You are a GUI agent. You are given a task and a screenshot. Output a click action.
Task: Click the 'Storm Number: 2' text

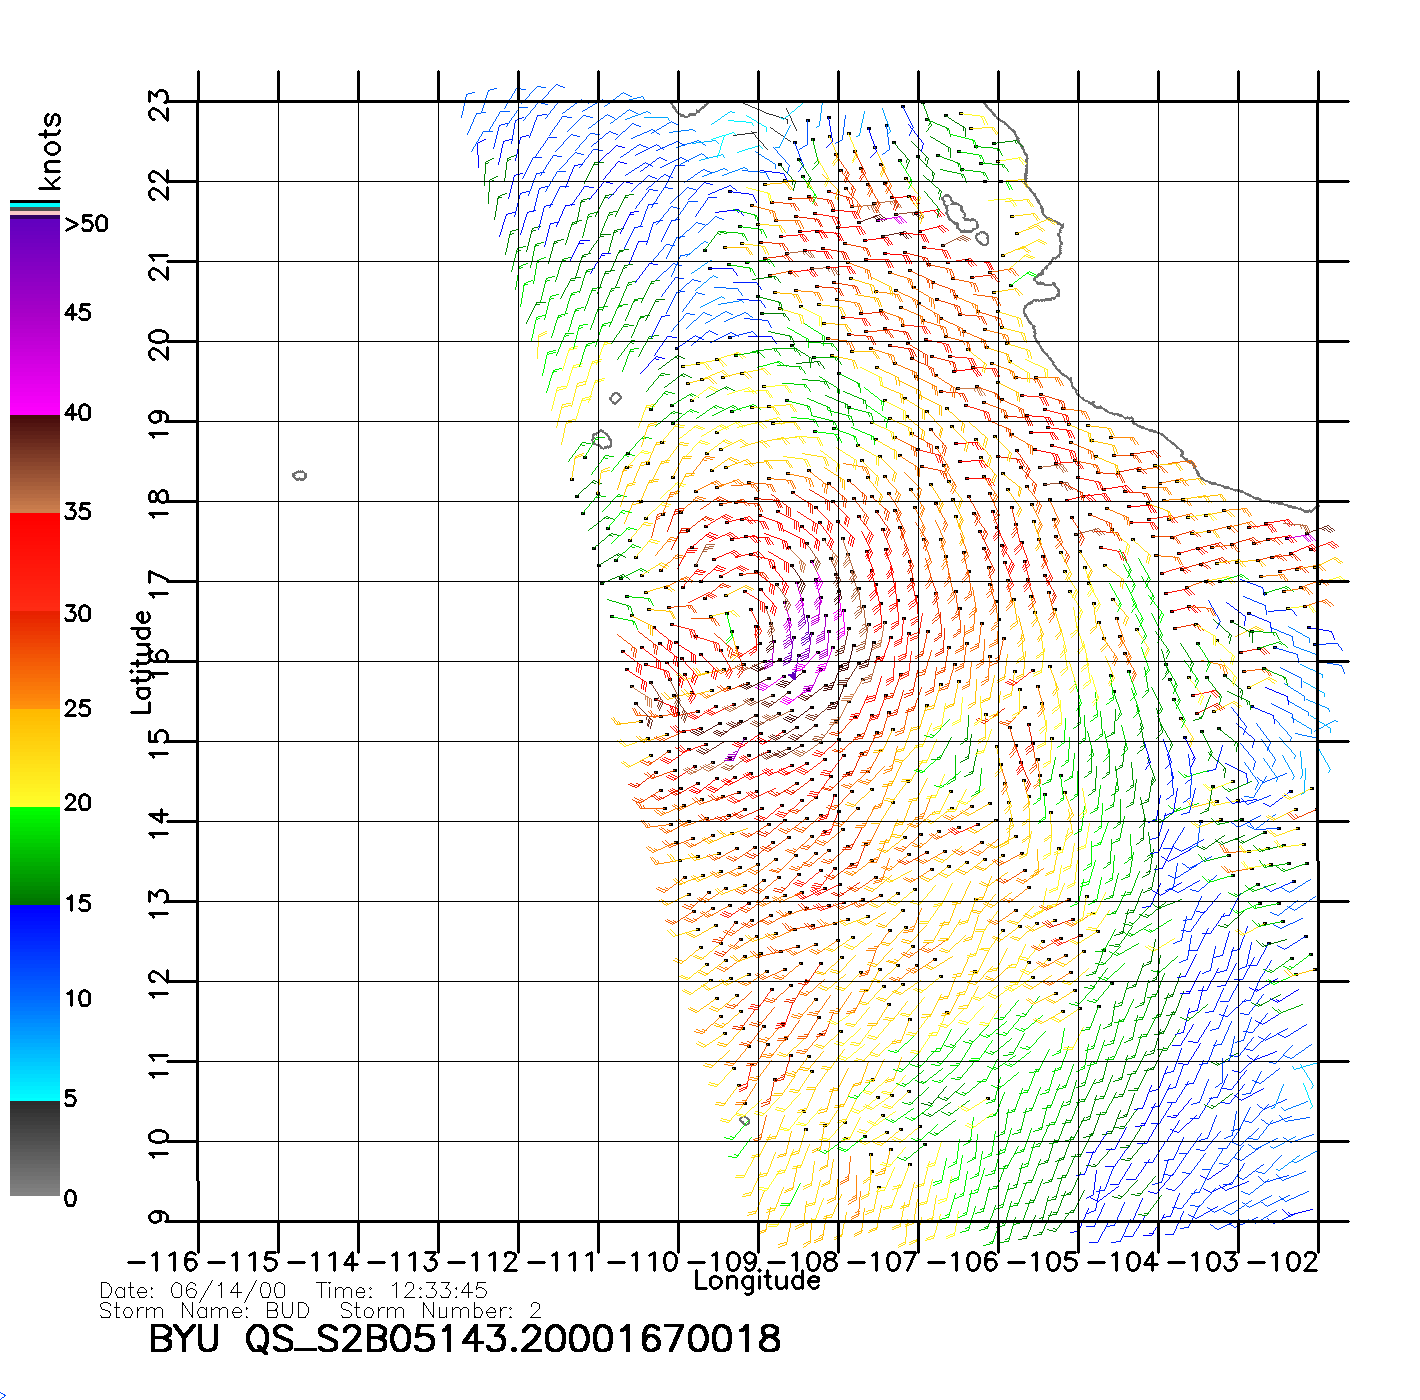pyautogui.click(x=440, y=1310)
